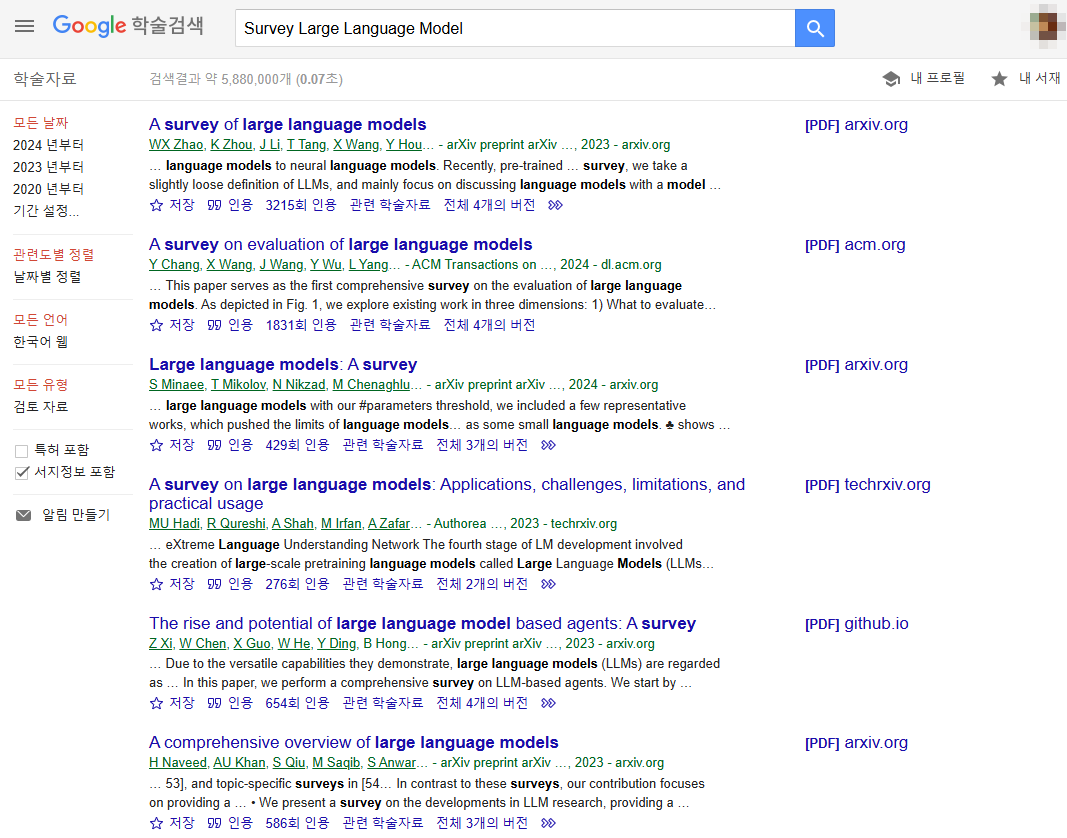Sort by 날짜별 정렬
The width and height of the screenshot is (1067, 838).
click(47, 276)
